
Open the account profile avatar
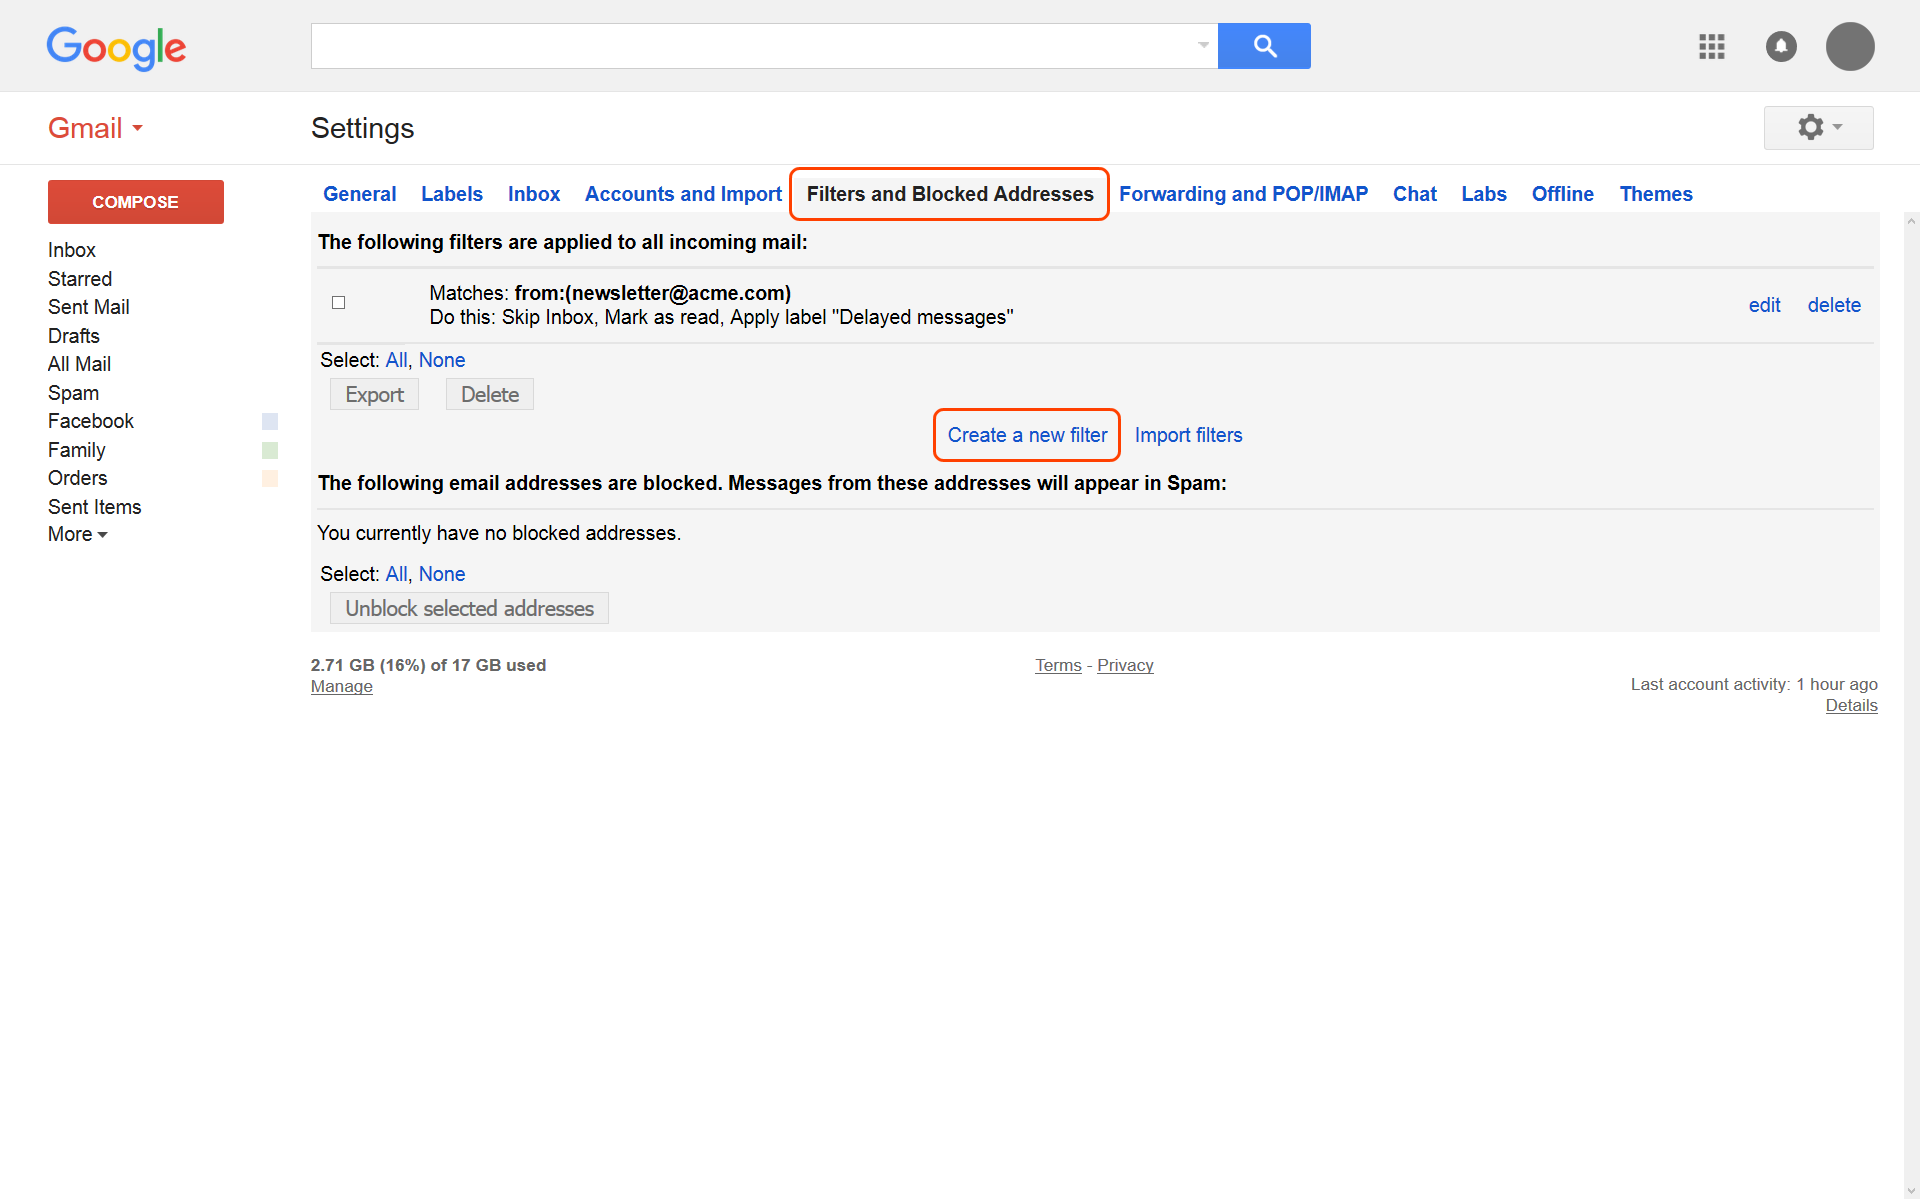click(1850, 46)
